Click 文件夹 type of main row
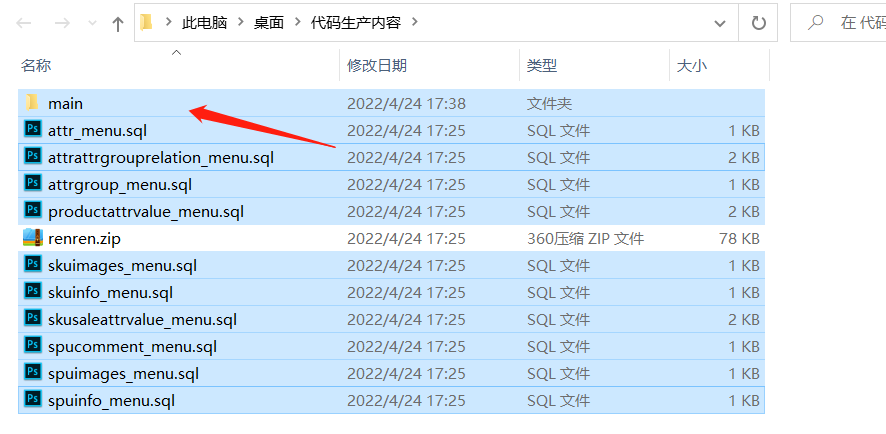The image size is (886, 434). [x=550, y=104]
